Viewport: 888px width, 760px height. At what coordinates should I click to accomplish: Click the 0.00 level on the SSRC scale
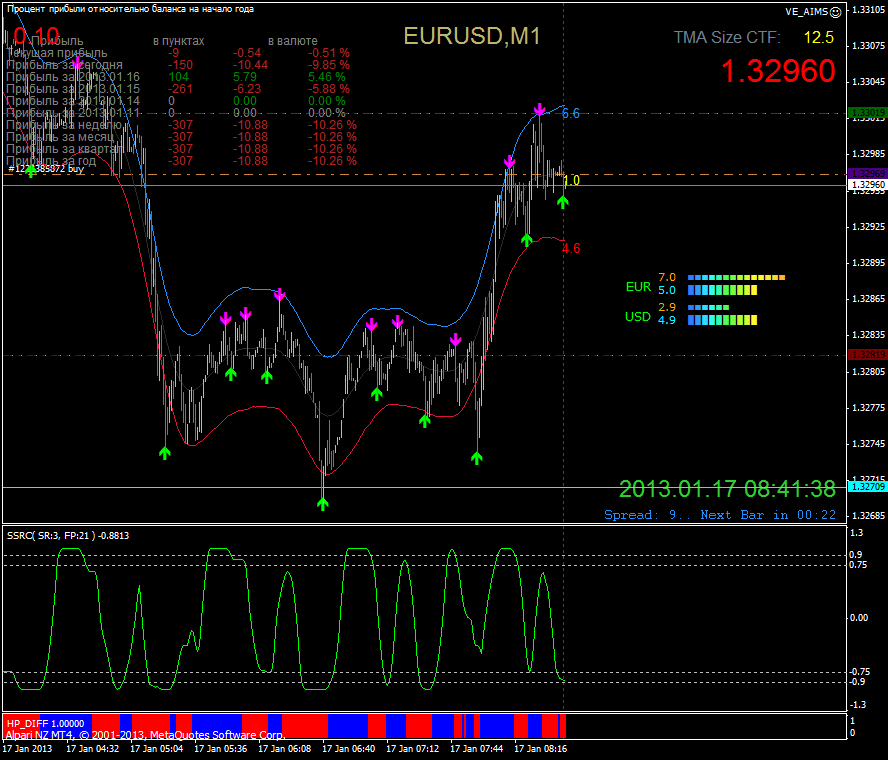859,617
